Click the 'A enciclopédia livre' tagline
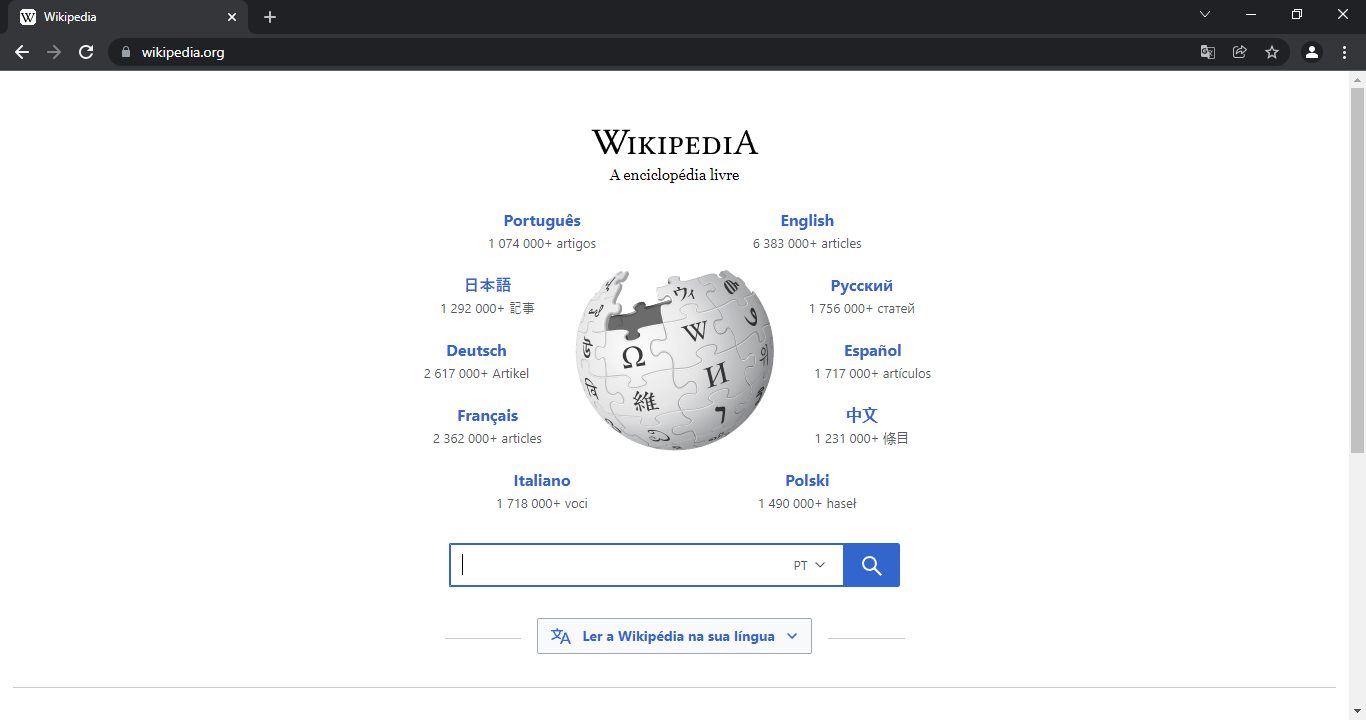Viewport: 1366px width, 720px height. point(675,176)
